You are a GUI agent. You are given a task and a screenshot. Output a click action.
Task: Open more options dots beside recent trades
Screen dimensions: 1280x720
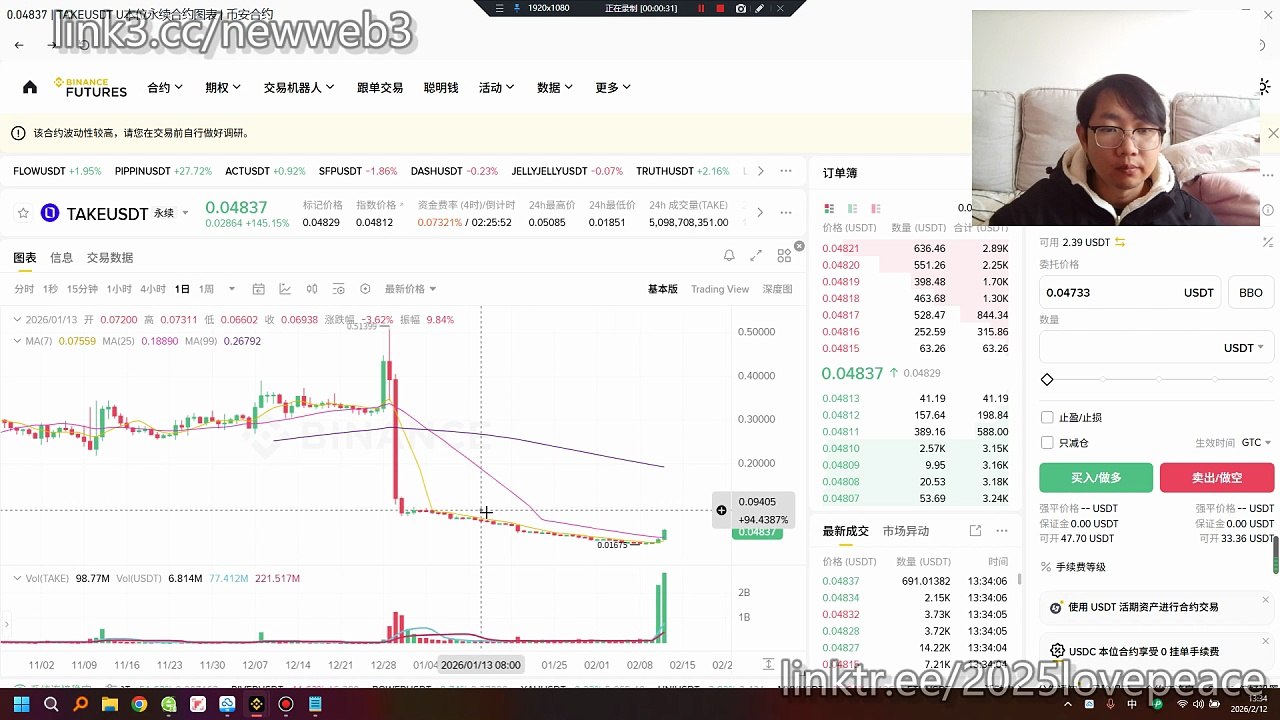click(1002, 531)
